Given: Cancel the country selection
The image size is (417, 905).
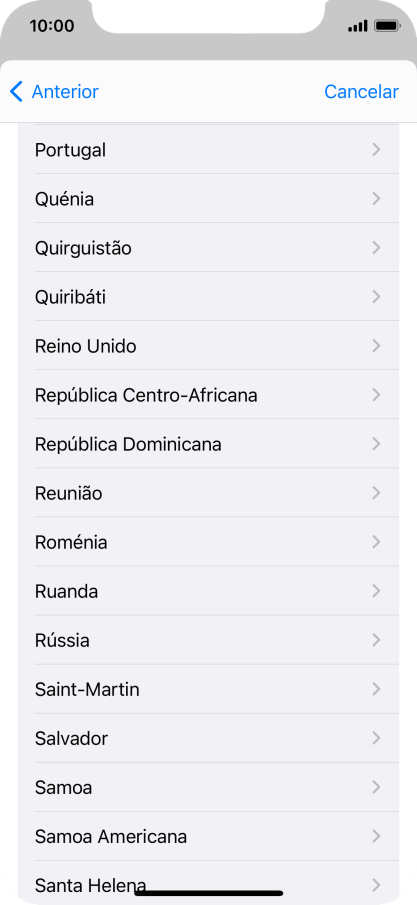Looking at the screenshot, I should [x=361, y=92].
